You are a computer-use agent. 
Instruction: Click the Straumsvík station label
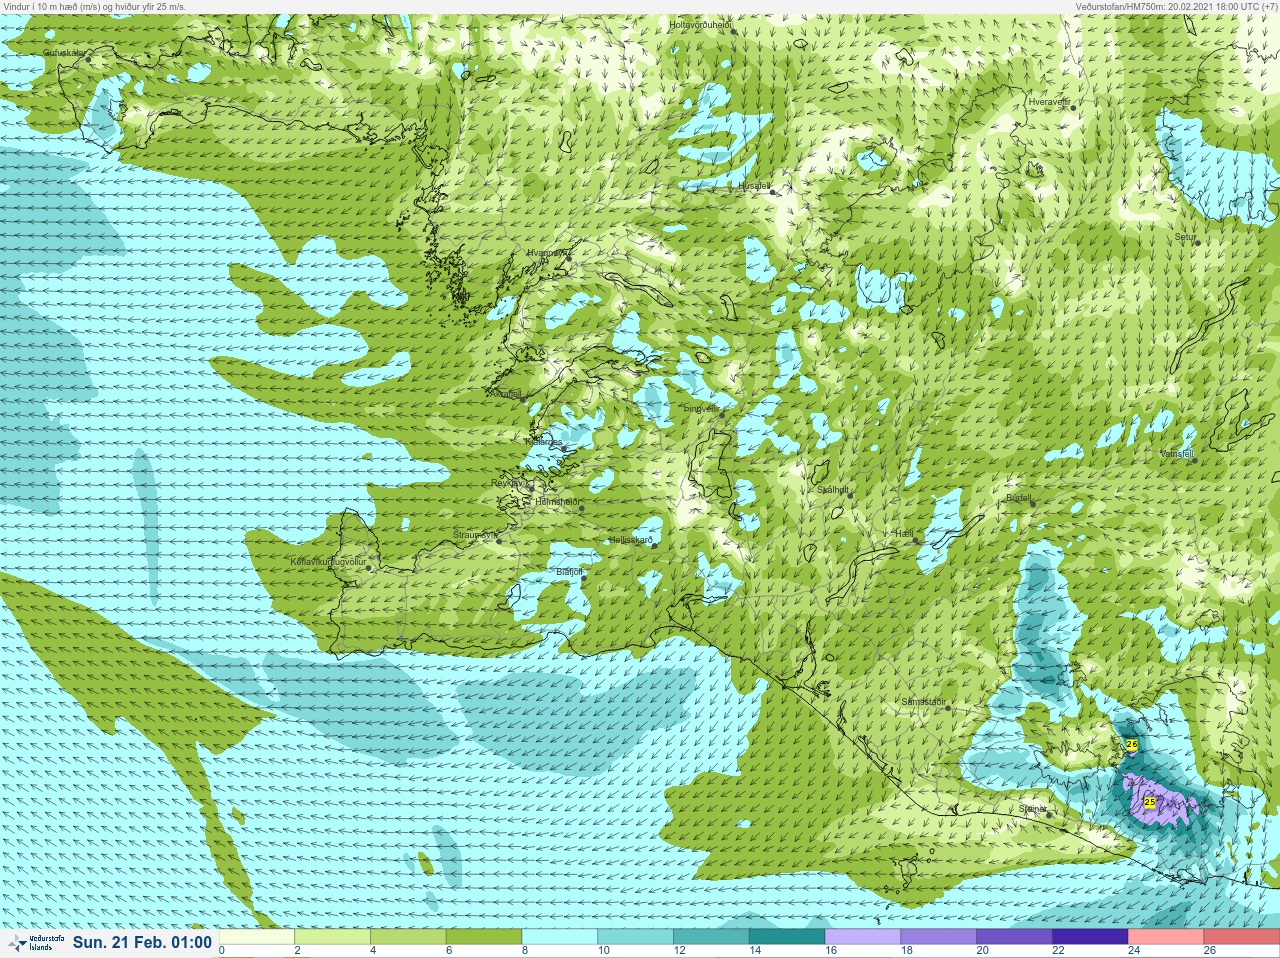pos(474,535)
